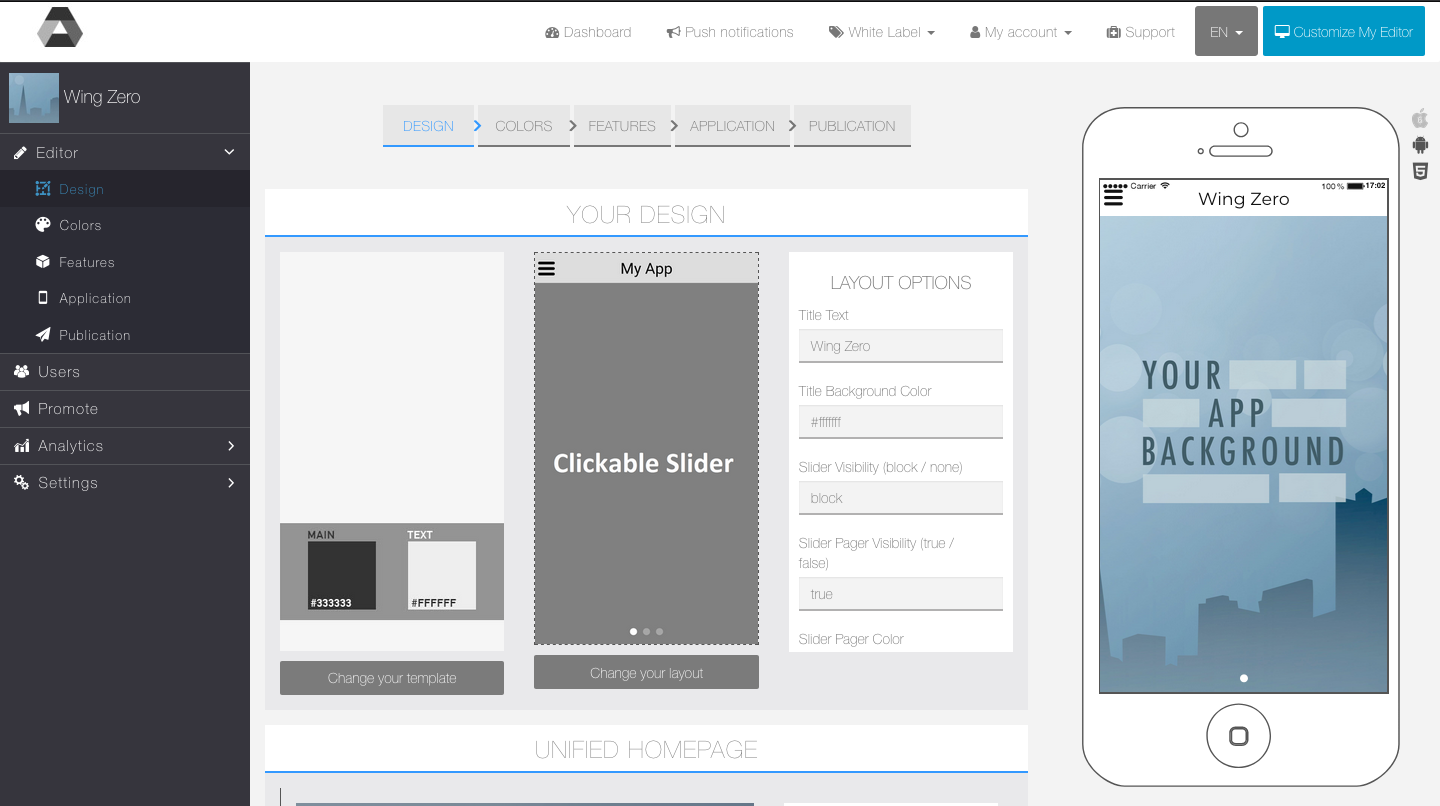Click the Promote megaphone icon
Image resolution: width=1440 pixels, height=806 pixels.
coord(21,408)
